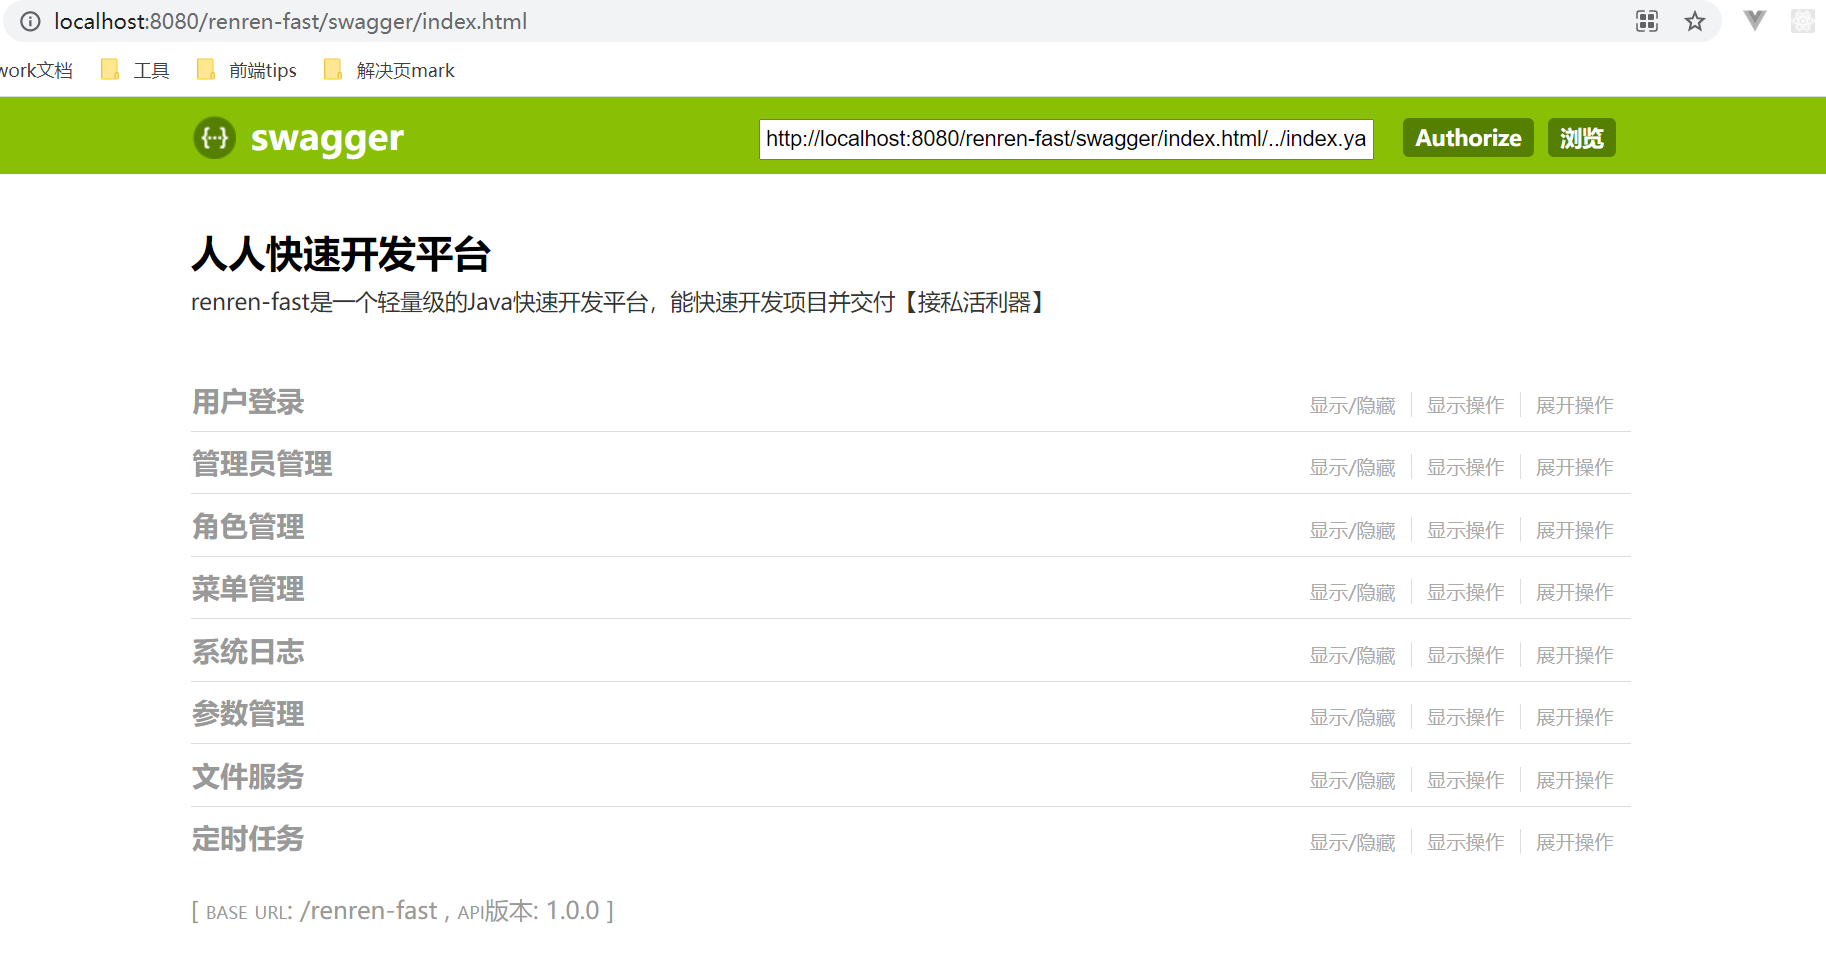Image resolution: width=1826 pixels, height=954 pixels.
Task: Bookmark this page with the star icon
Action: 1695,21
